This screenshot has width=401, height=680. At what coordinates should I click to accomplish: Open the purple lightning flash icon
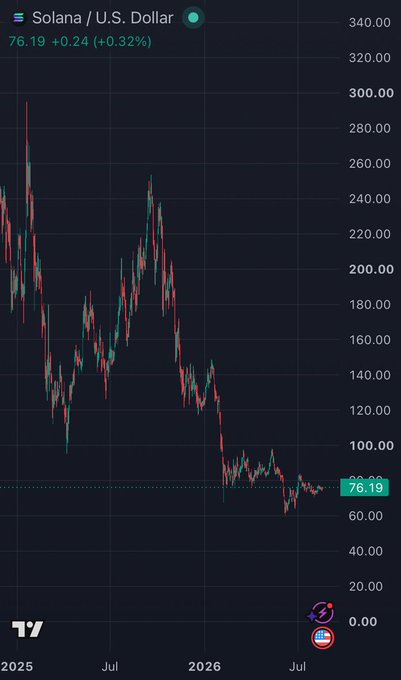[321, 613]
